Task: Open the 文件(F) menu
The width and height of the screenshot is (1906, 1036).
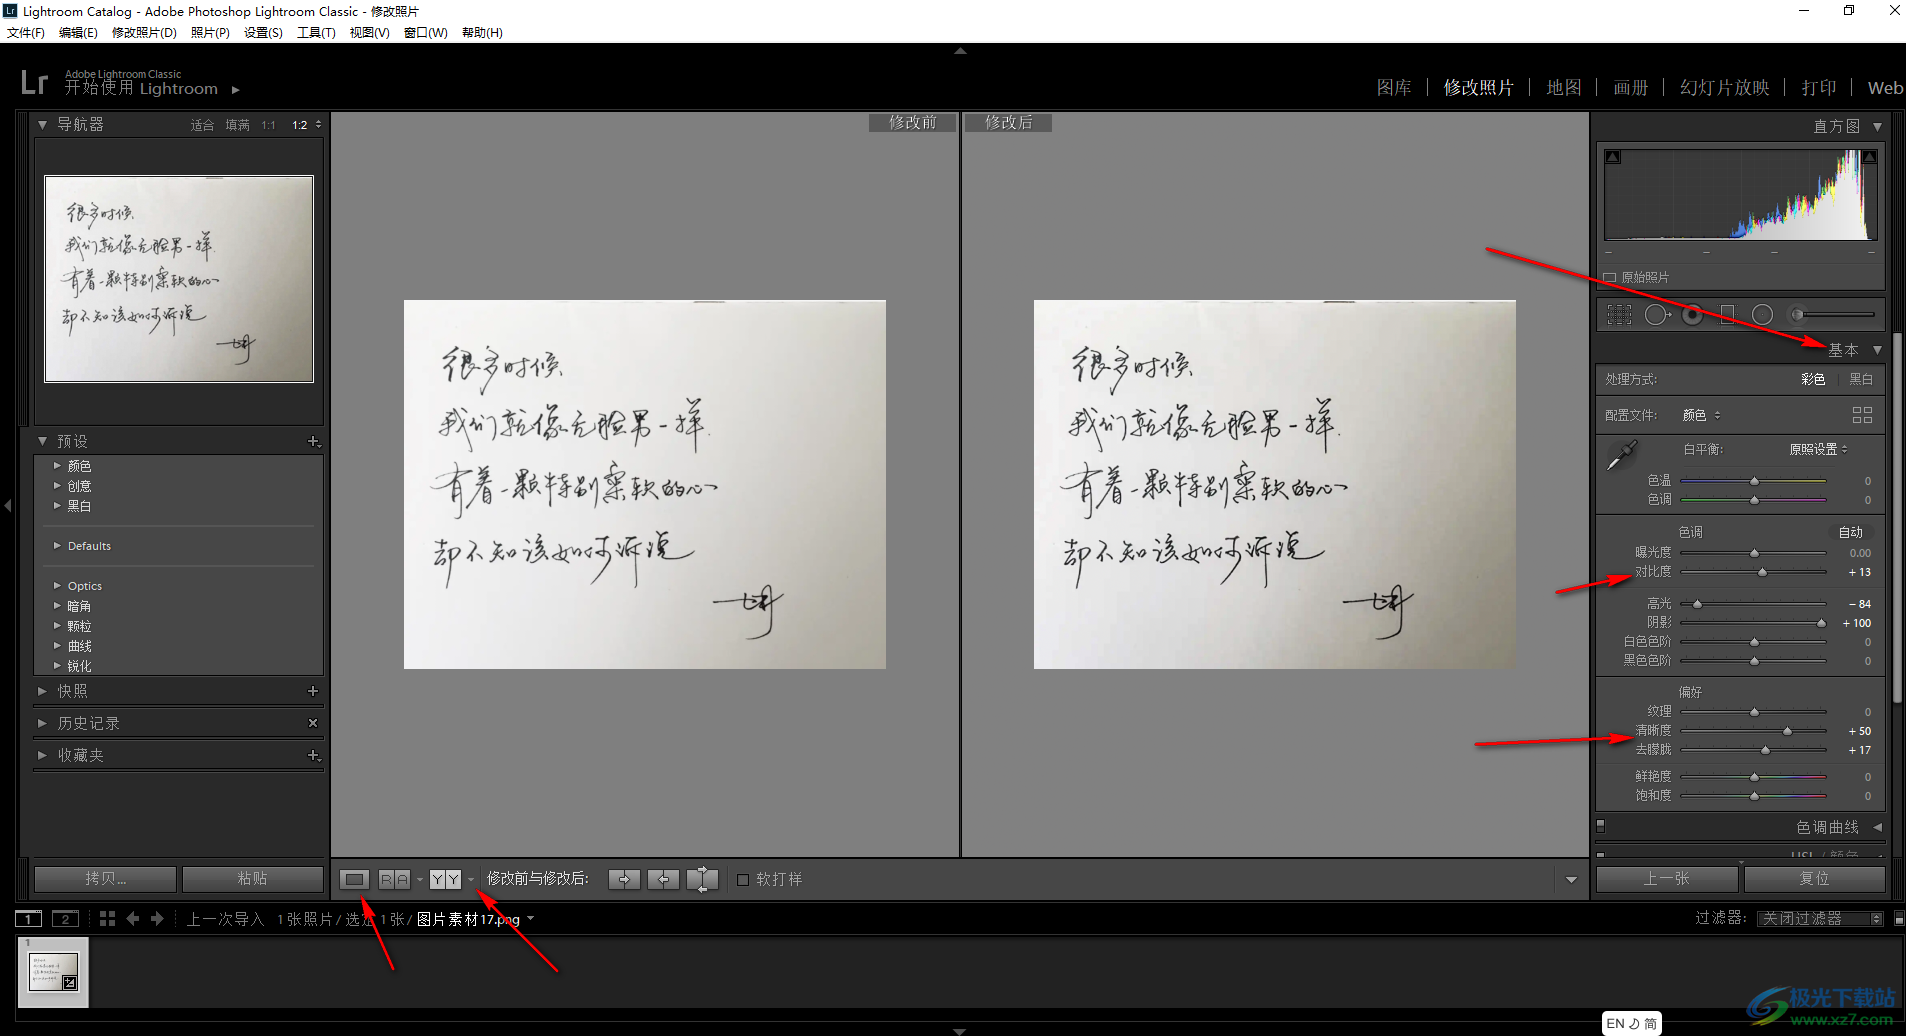Action: point(26,32)
